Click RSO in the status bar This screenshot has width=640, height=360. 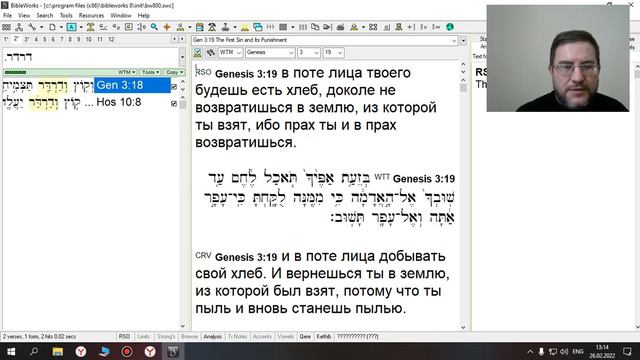[124, 336]
